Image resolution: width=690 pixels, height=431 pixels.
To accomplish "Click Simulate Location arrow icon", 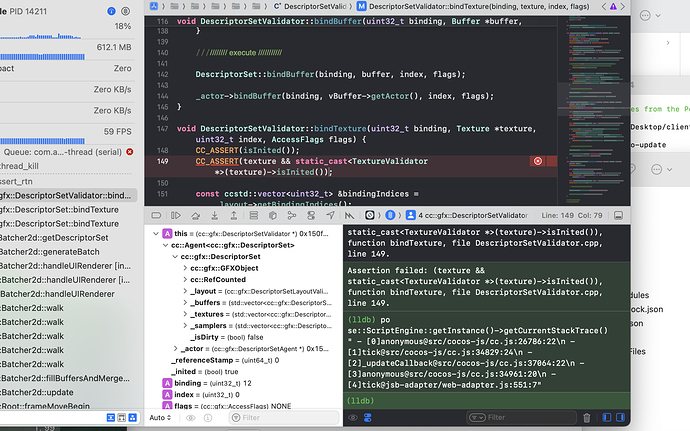I will (x=330, y=215).
